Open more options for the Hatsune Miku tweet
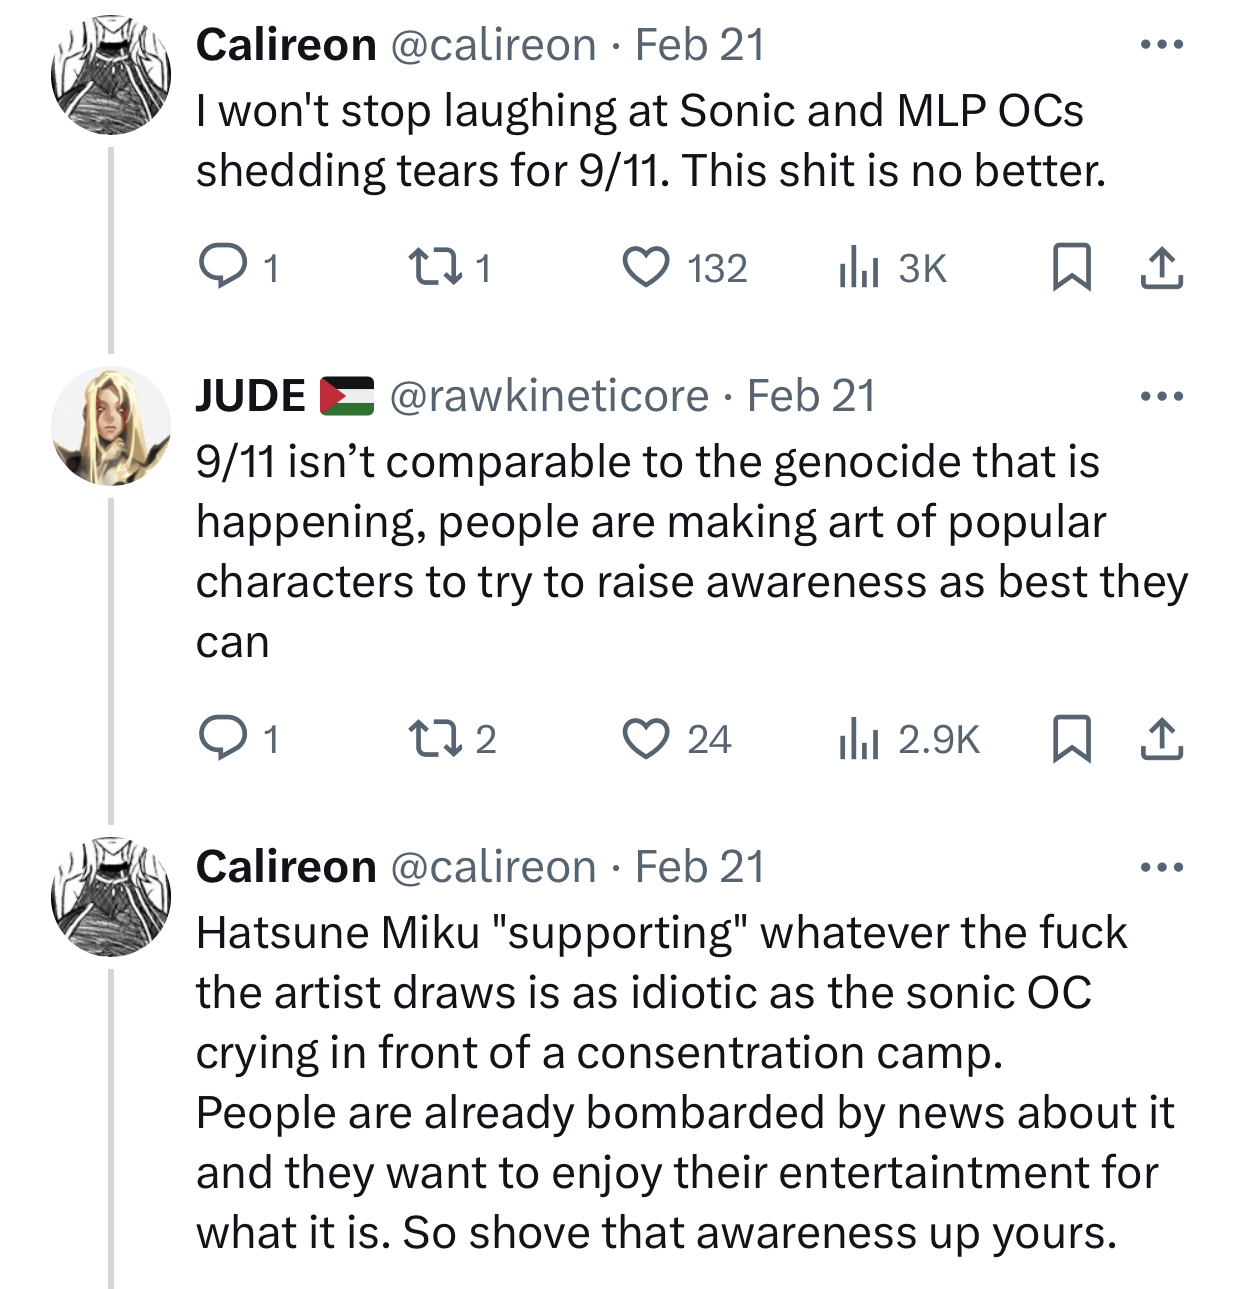This screenshot has height=1289, width=1242. pyautogui.click(x=1162, y=867)
